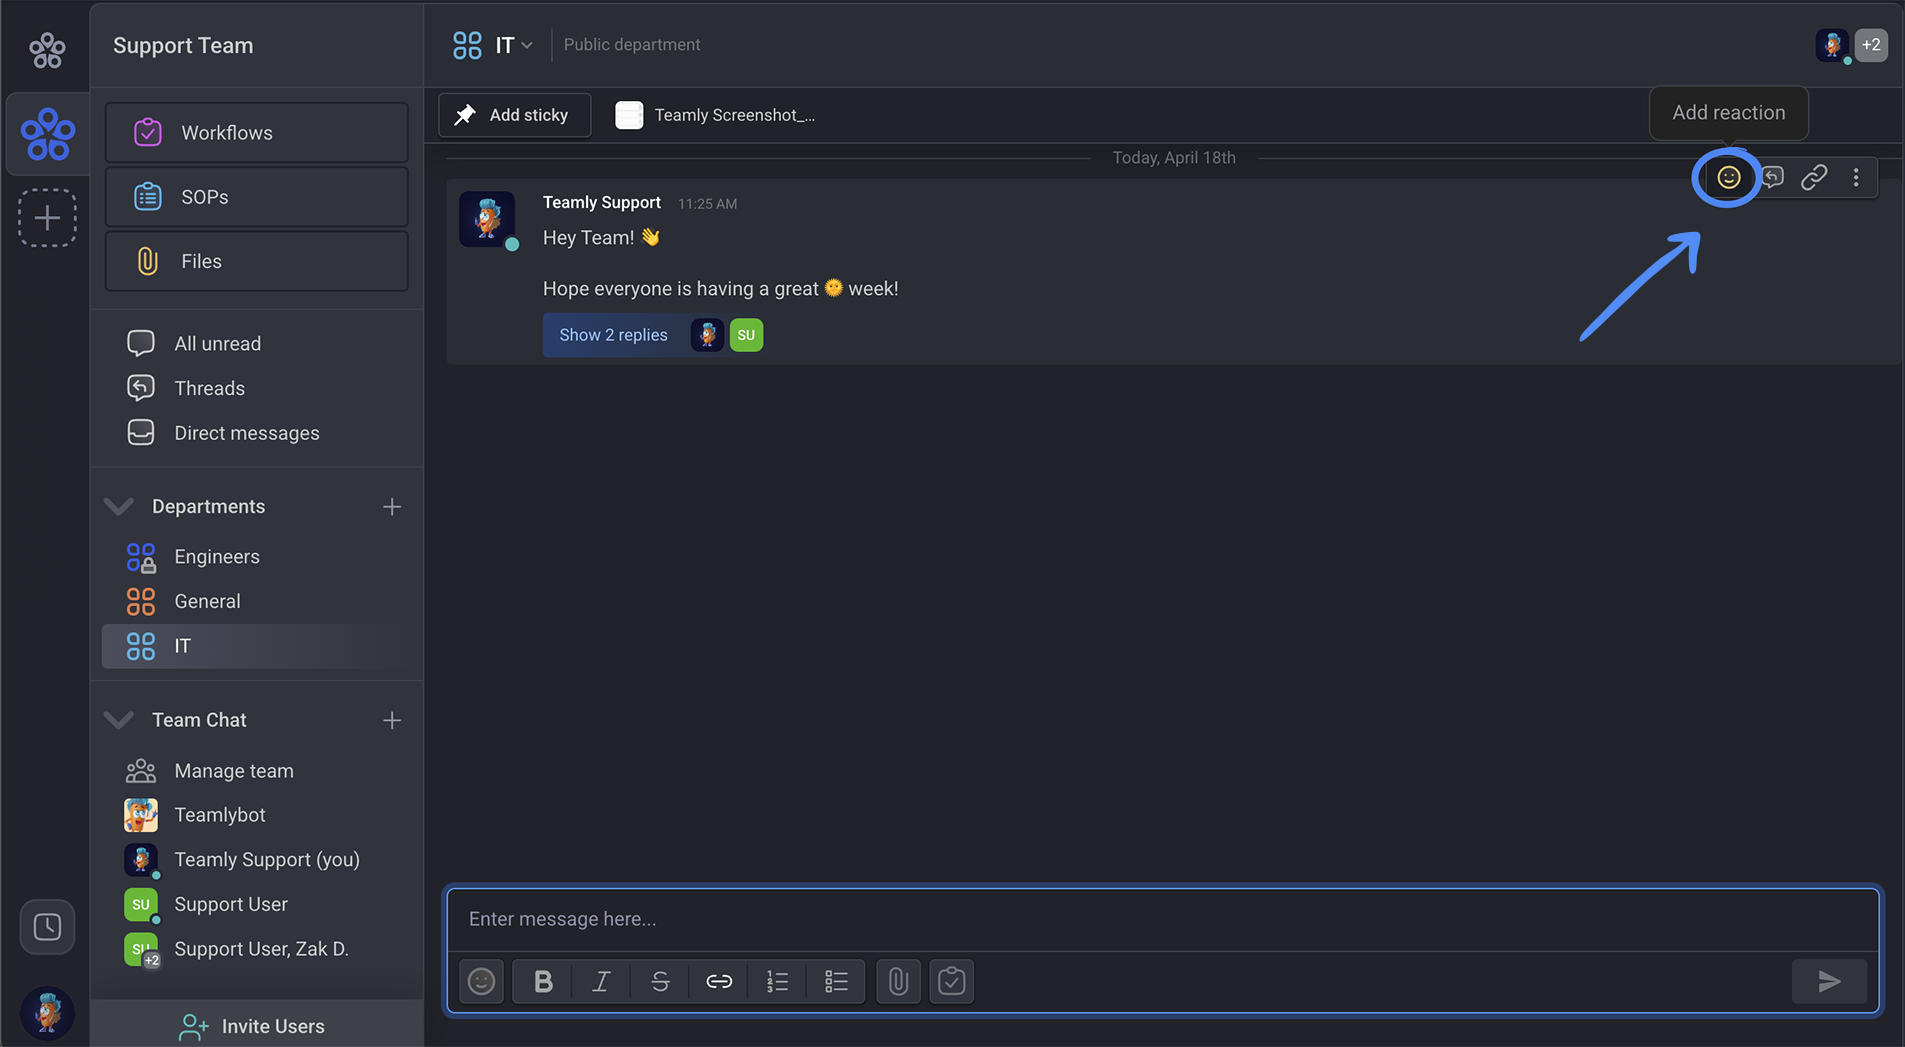Add a new department with plus

[x=392, y=507]
